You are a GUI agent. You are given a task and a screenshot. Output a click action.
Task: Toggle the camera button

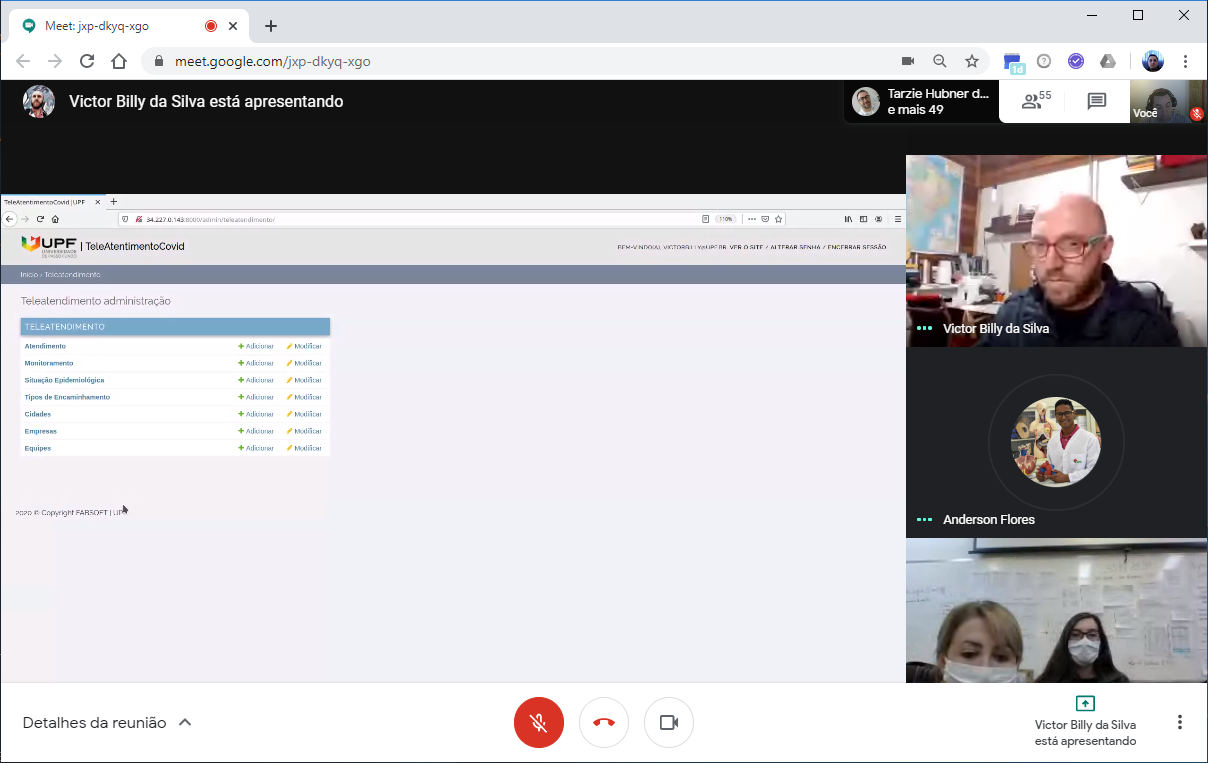[669, 723]
